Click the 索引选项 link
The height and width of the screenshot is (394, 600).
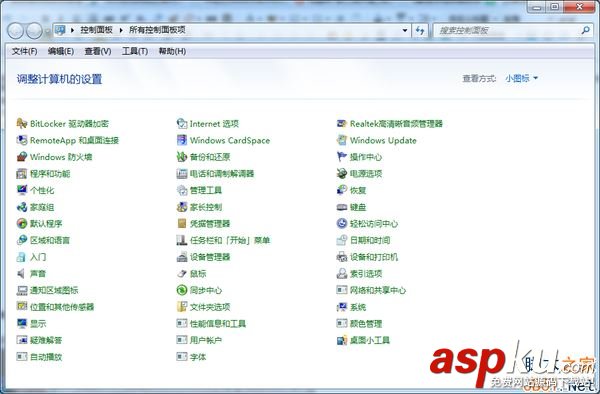[x=366, y=274]
